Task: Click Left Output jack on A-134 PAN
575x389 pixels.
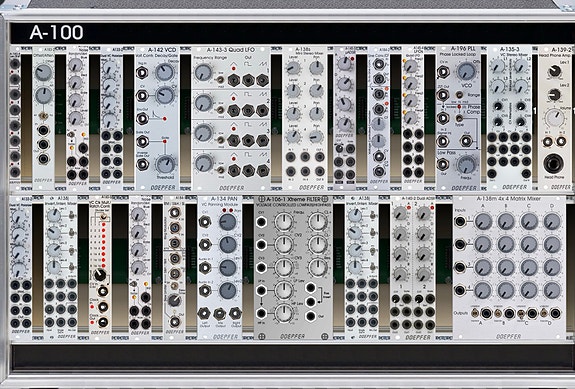Action: click(204, 313)
